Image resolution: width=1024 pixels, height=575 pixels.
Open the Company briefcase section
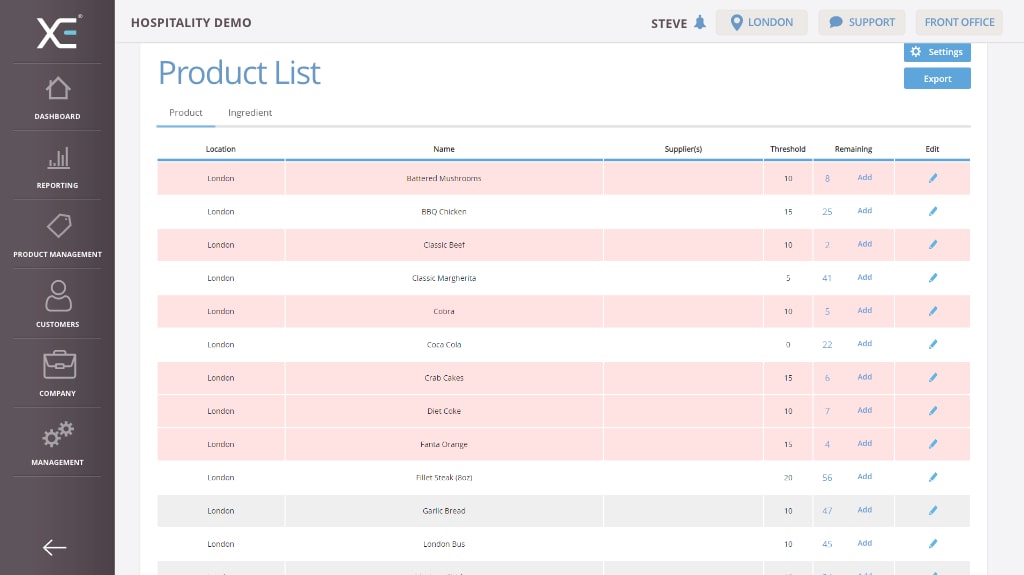click(x=57, y=374)
